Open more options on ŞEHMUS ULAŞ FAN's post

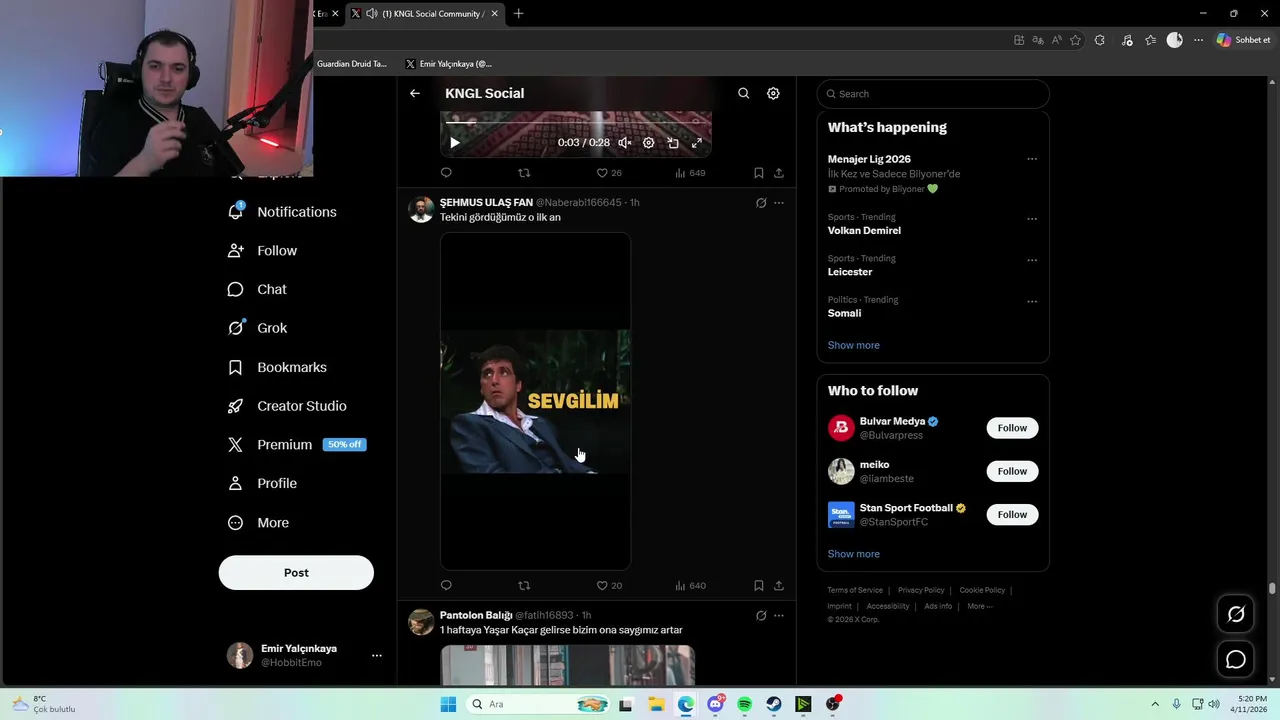(x=779, y=203)
